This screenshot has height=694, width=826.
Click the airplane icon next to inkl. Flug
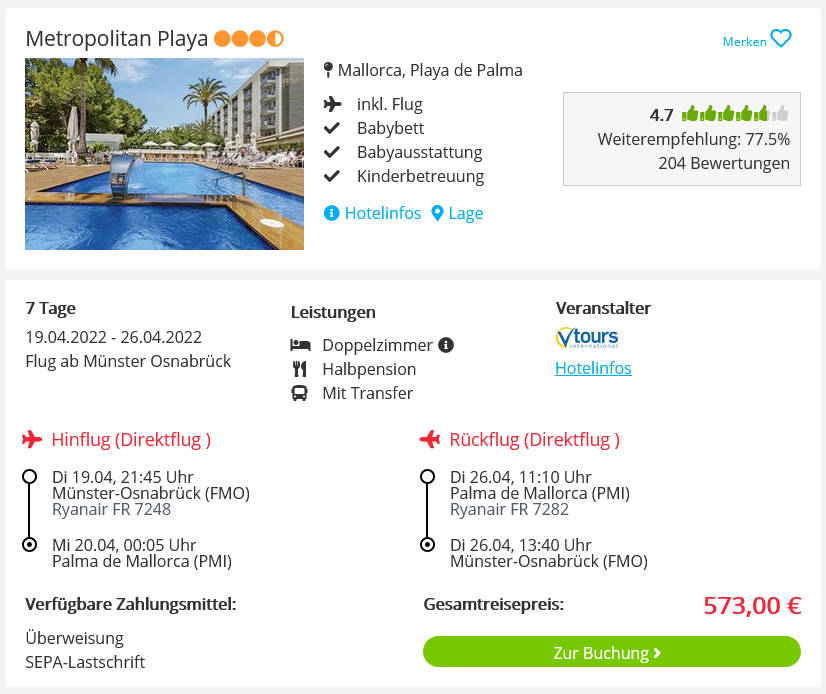click(332, 104)
